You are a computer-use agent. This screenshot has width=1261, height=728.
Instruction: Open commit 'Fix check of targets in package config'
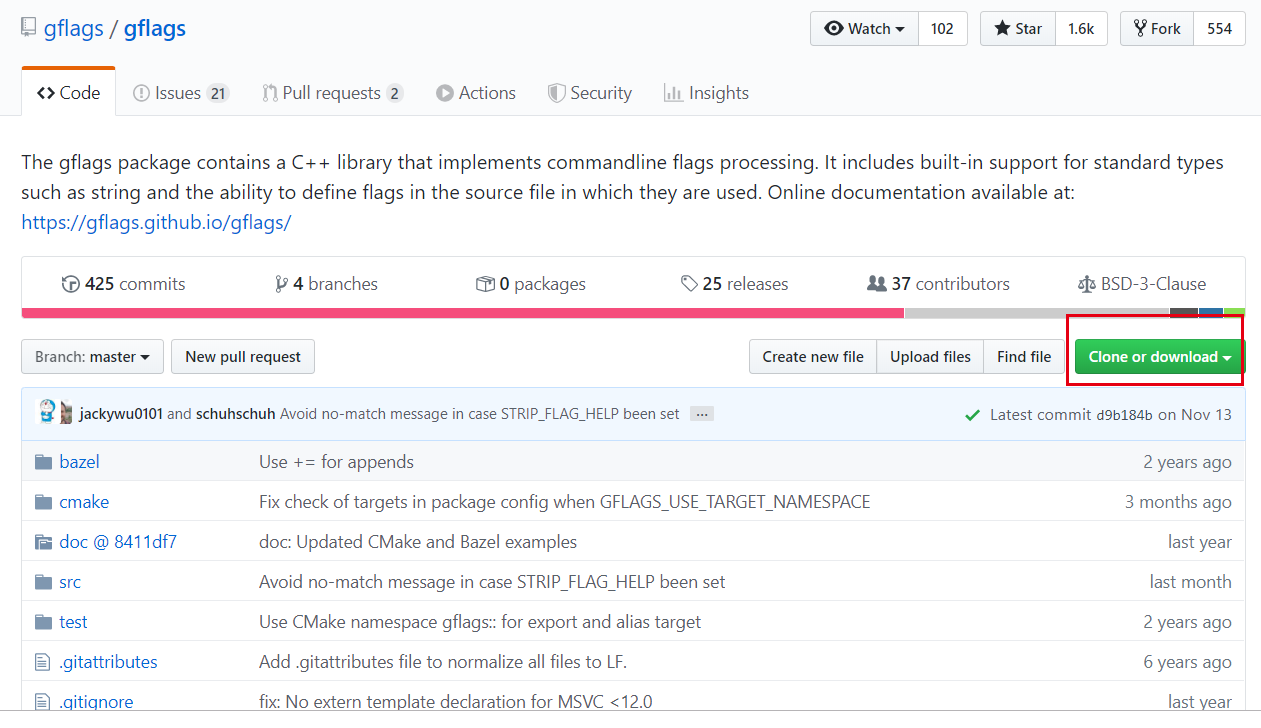point(565,502)
